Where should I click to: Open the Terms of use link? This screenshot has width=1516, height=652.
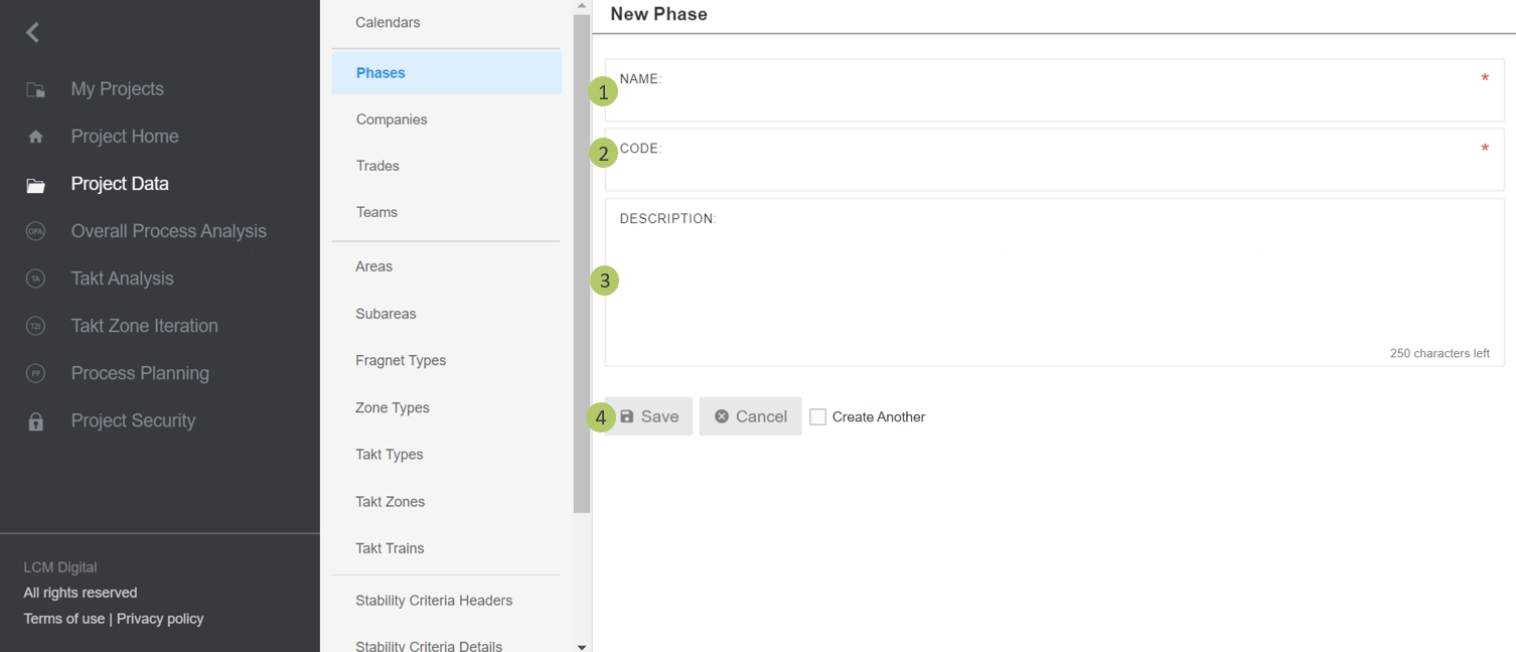point(64,618)
